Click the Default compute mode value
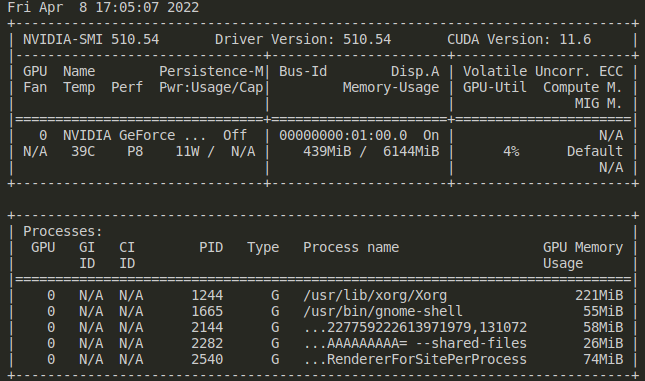 (595, 151)
